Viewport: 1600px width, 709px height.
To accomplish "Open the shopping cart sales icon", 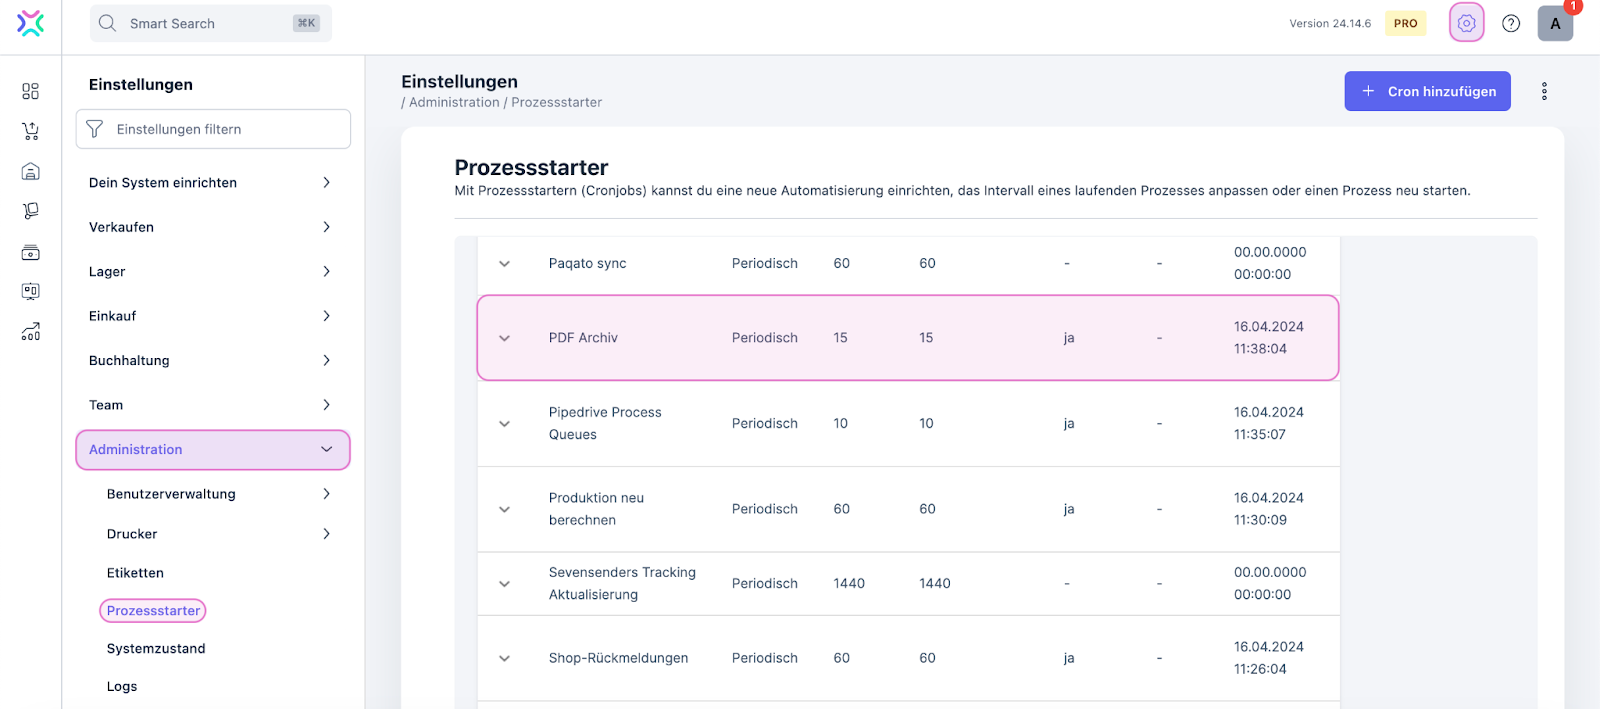I will tap(30, 131).
